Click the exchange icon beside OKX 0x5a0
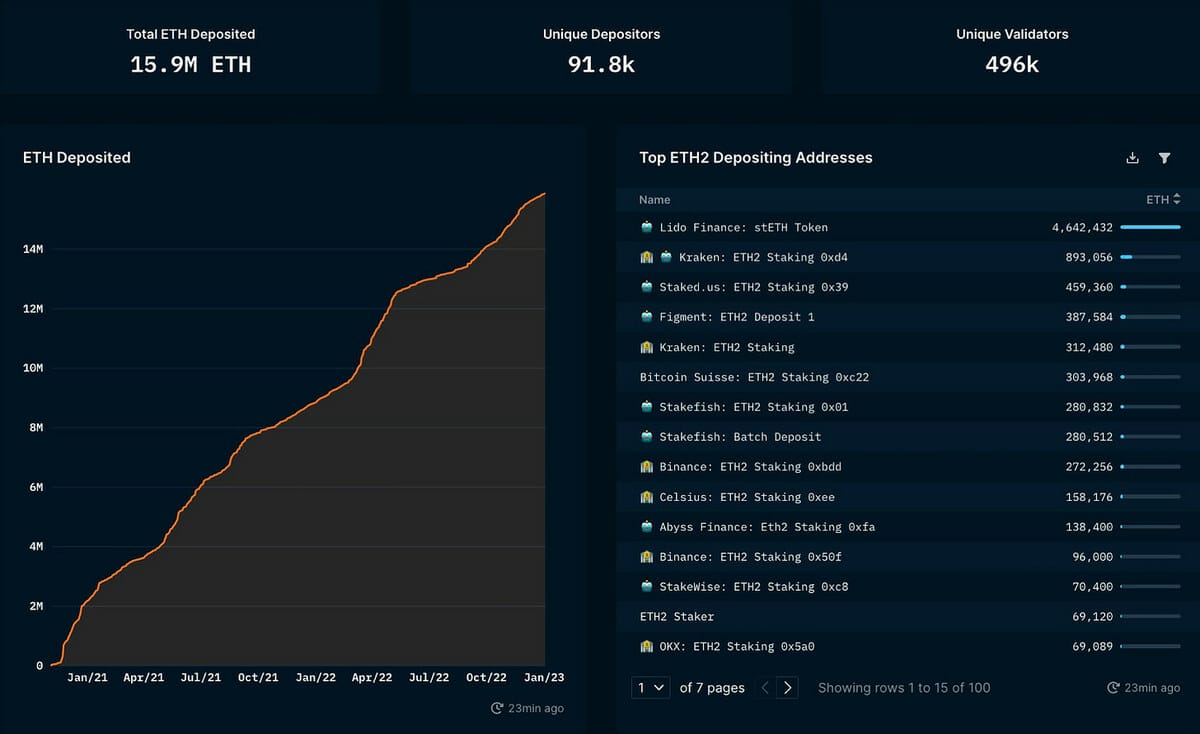Screen dimensions: 1200x734 coord(646,647)
